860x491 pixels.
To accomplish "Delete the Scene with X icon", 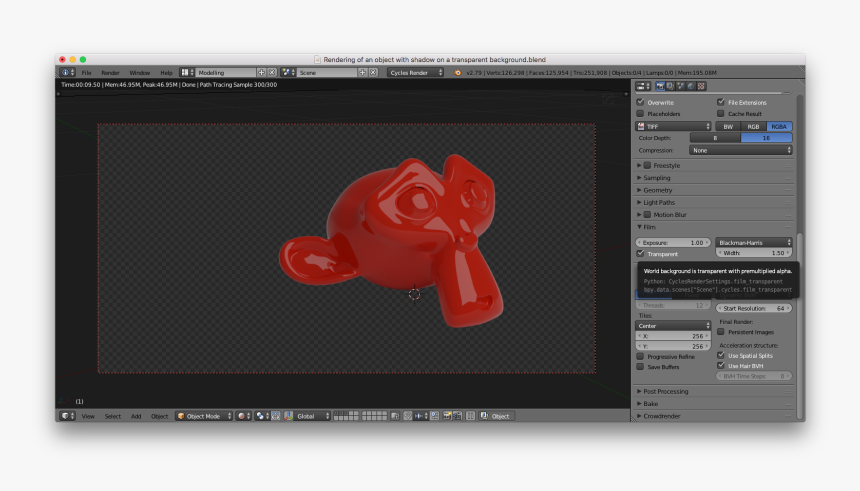I will 373,73.
